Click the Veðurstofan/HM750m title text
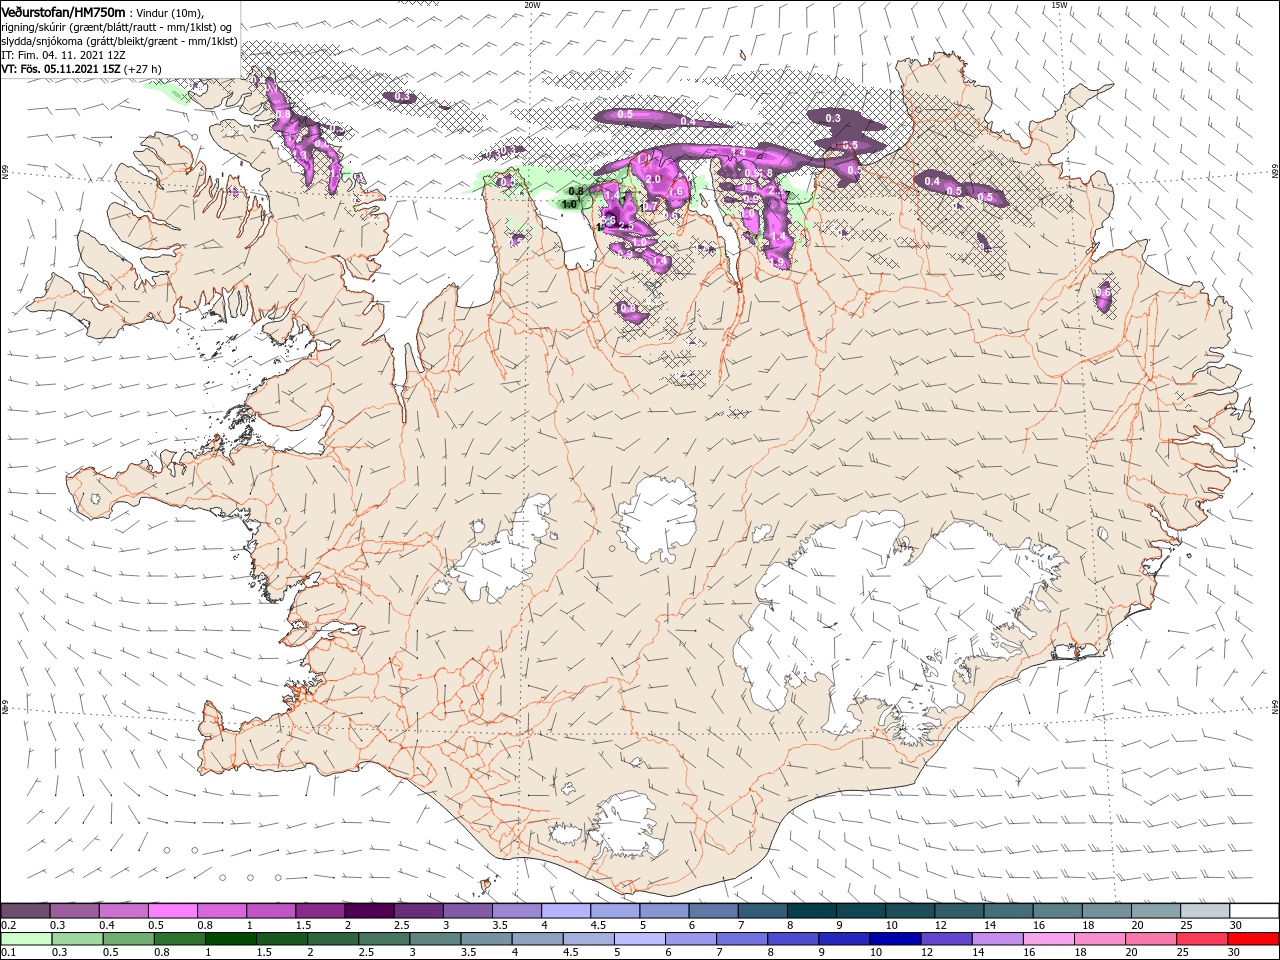This screenshot has height=960, width=1280. pos(63,11)
